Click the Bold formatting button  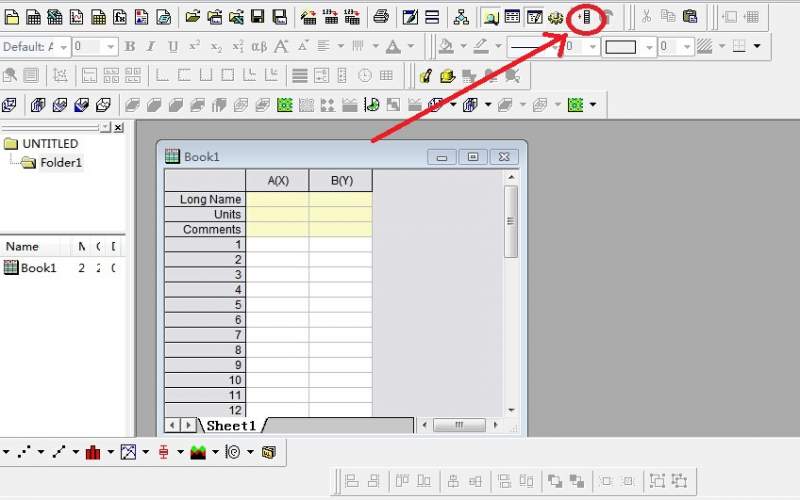pos(130,47)
